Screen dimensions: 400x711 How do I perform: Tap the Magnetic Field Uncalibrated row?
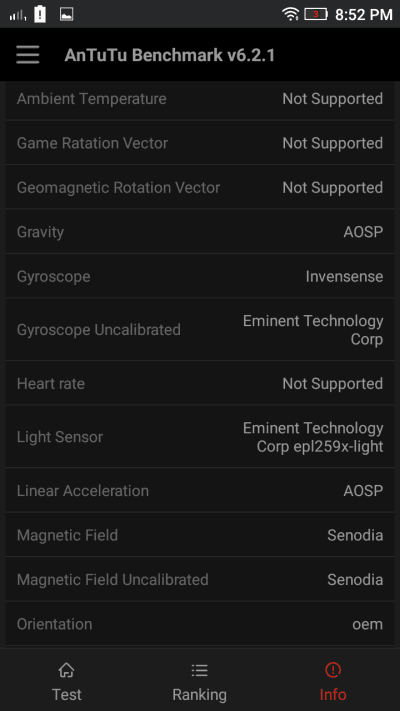200,580
